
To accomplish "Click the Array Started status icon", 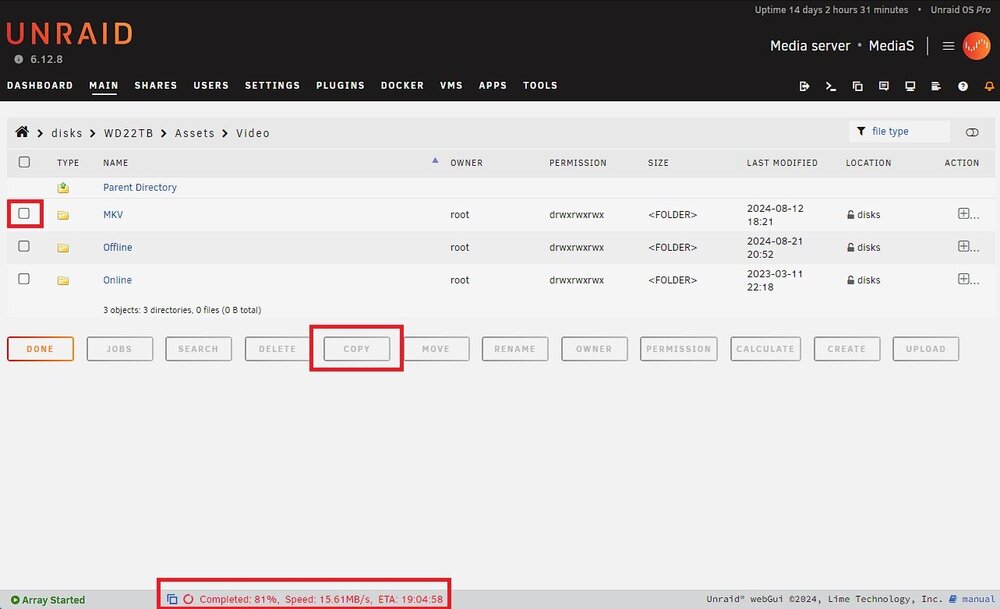I will click(15, 600).
